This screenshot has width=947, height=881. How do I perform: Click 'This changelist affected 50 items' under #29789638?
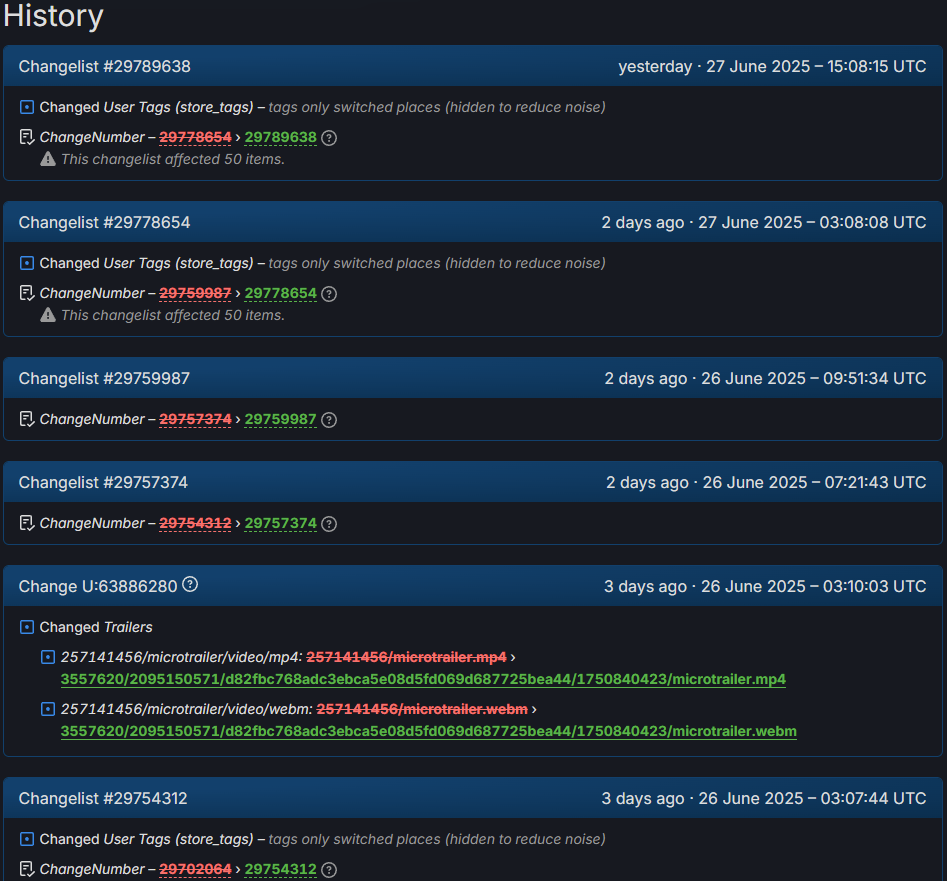[x=173, y=159]
